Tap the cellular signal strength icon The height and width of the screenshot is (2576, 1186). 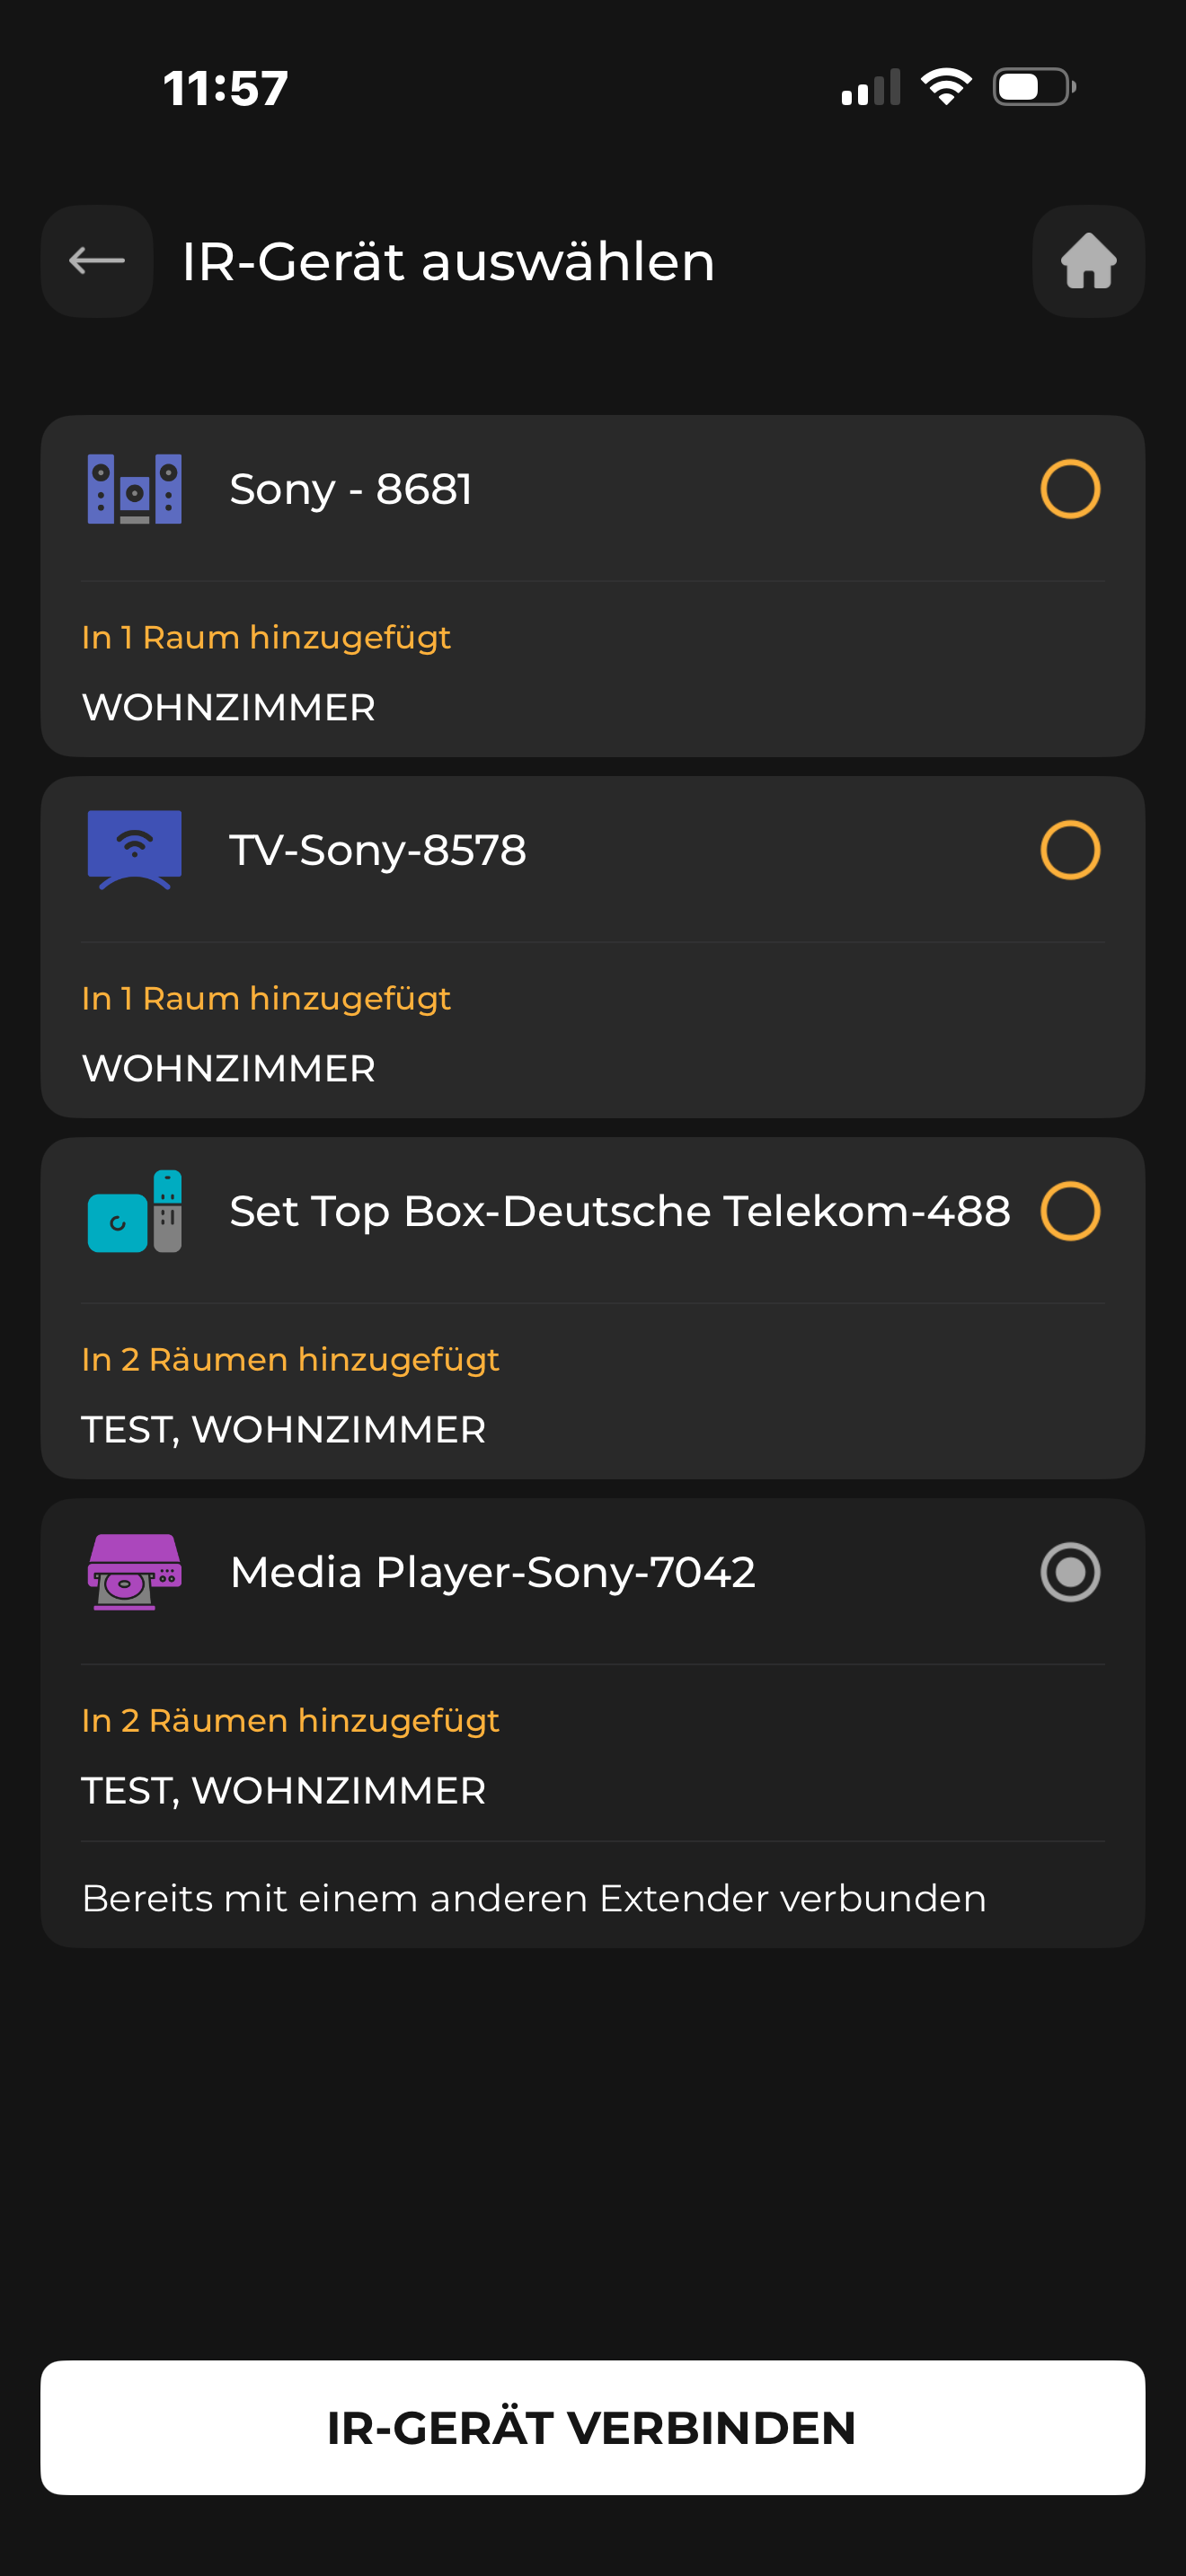pos(871,87)
